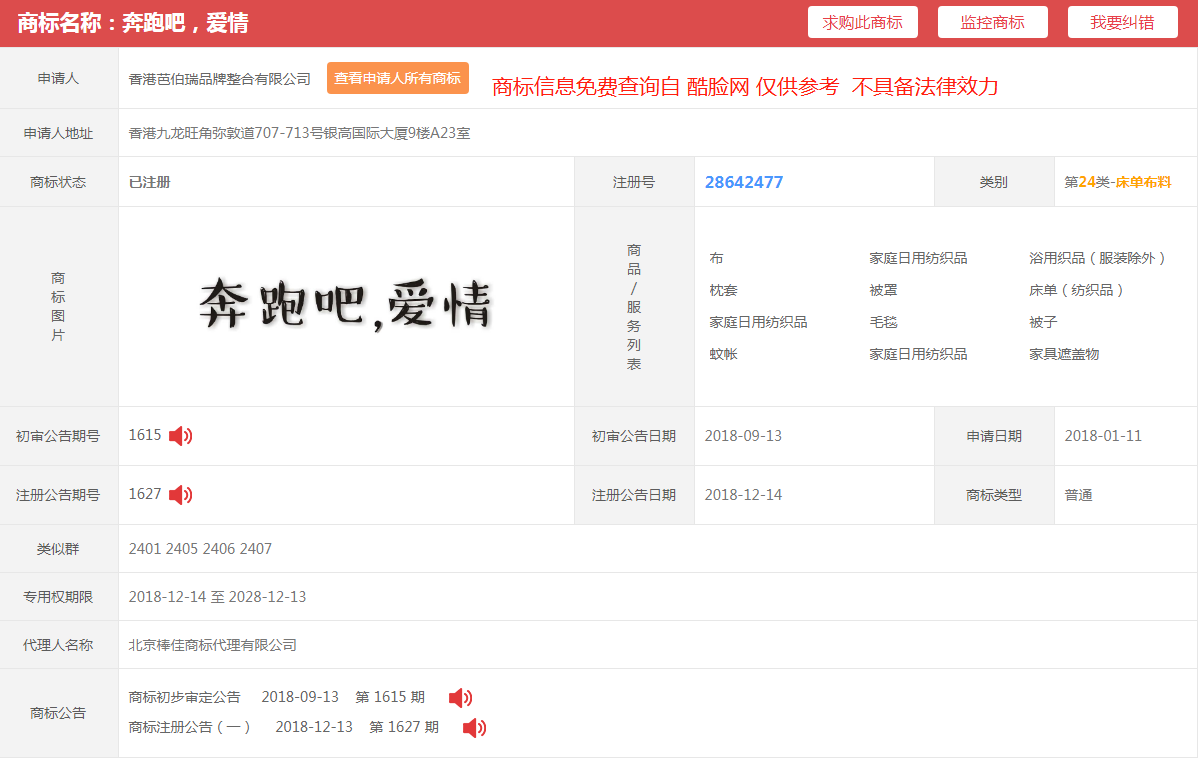Click speaker icon beside 商标注册公告（一） row
Viewport: 1199px width, 761px height.
tap(474, 727)
